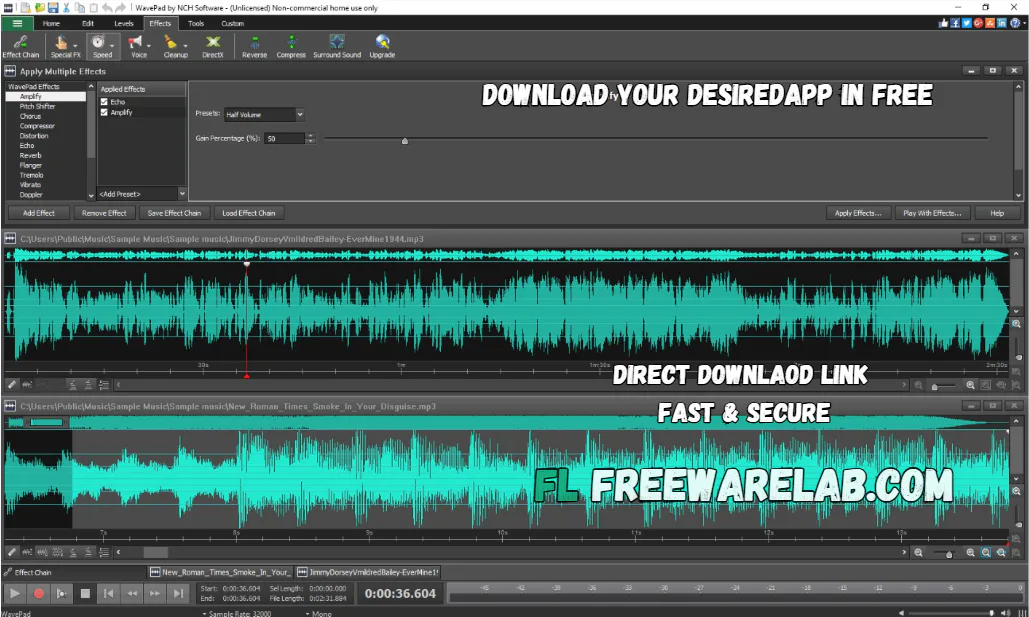The width and height of the screenshot is (1029, 617).
Task: Click the Redo arrow in title bar
Action: click(120, 7)
